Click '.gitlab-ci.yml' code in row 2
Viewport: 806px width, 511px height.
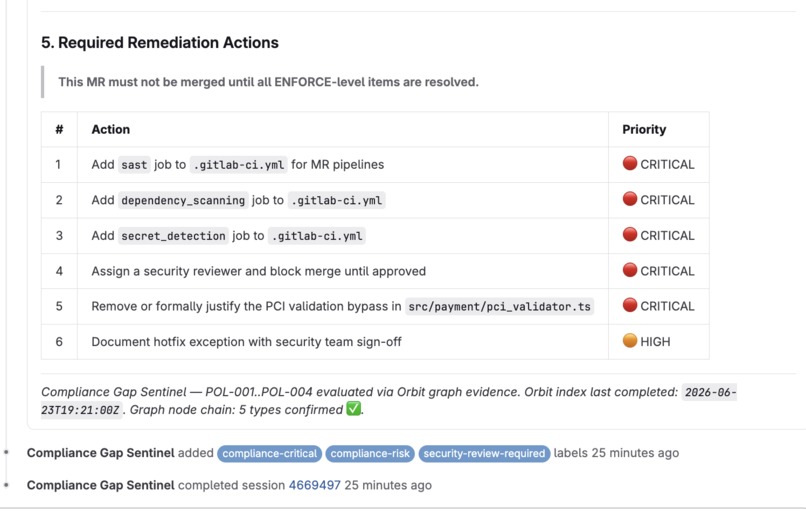pyautogui.click(x=337, y=200)
